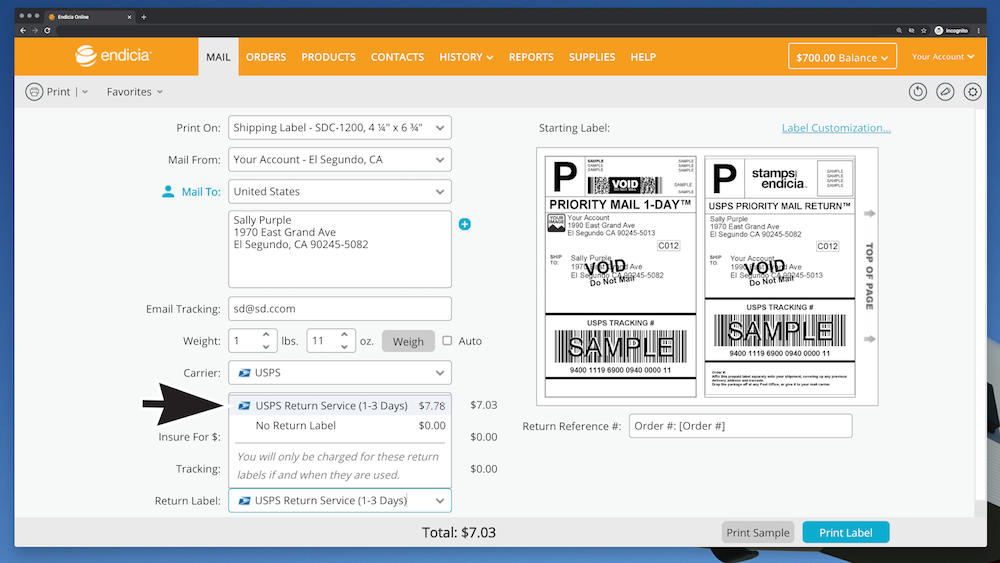Click the browser forward arrow

35,30
